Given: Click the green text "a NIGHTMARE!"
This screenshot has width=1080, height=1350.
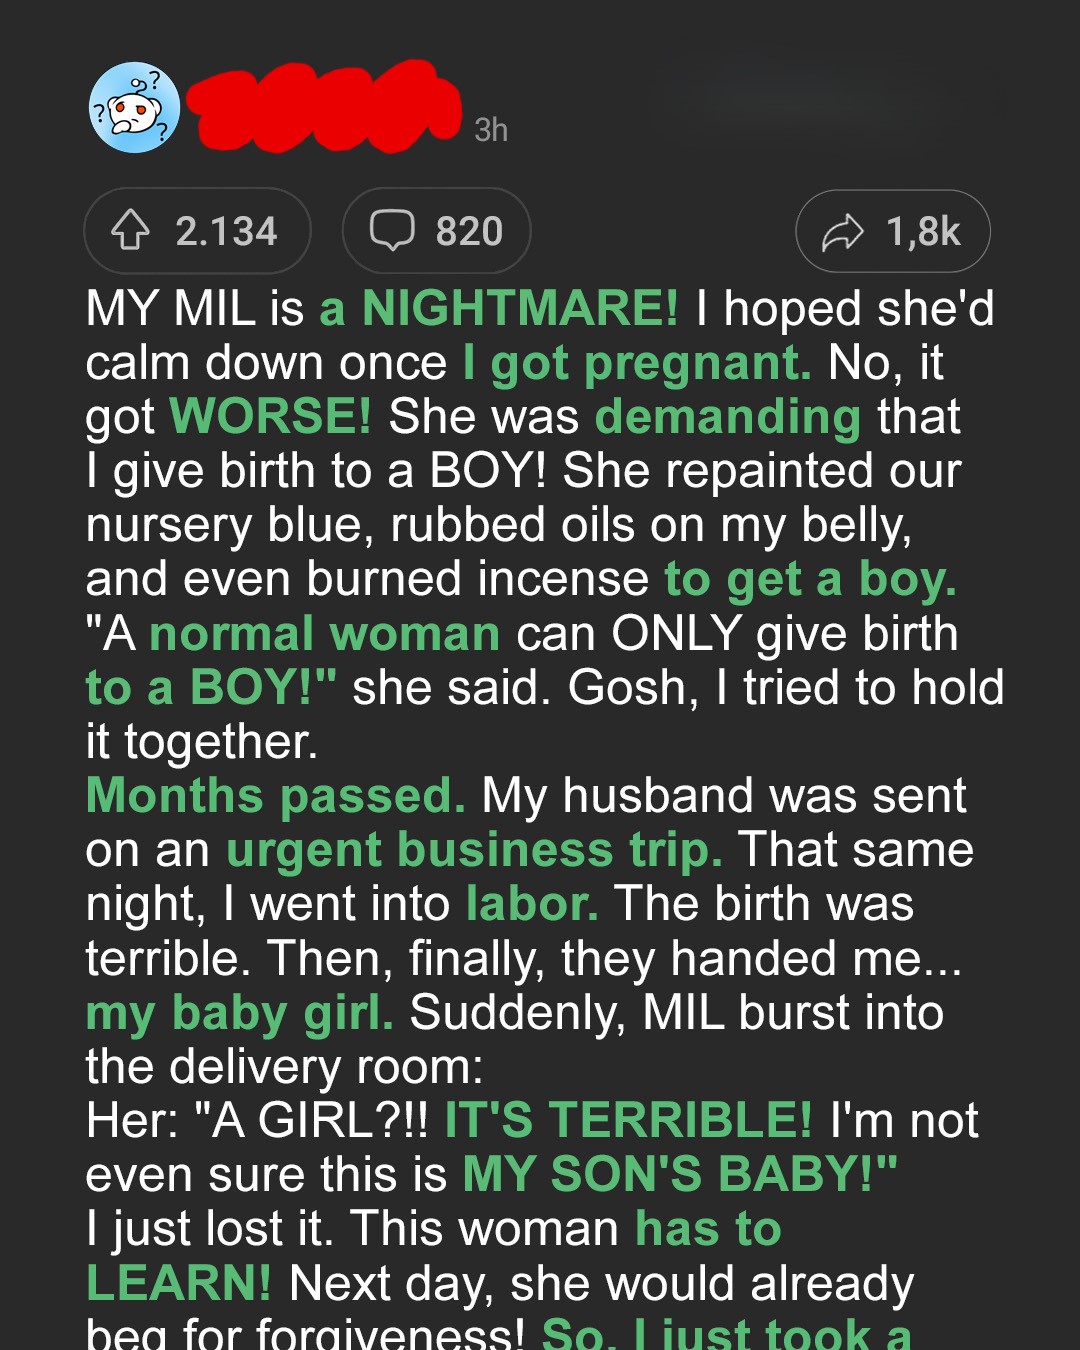Looking at the screenshot, I should (499, 308).
